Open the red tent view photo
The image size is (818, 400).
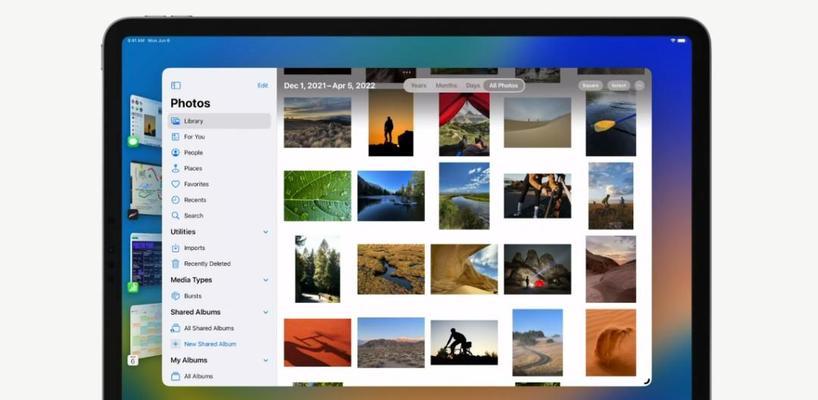click(x=464, y=125)
